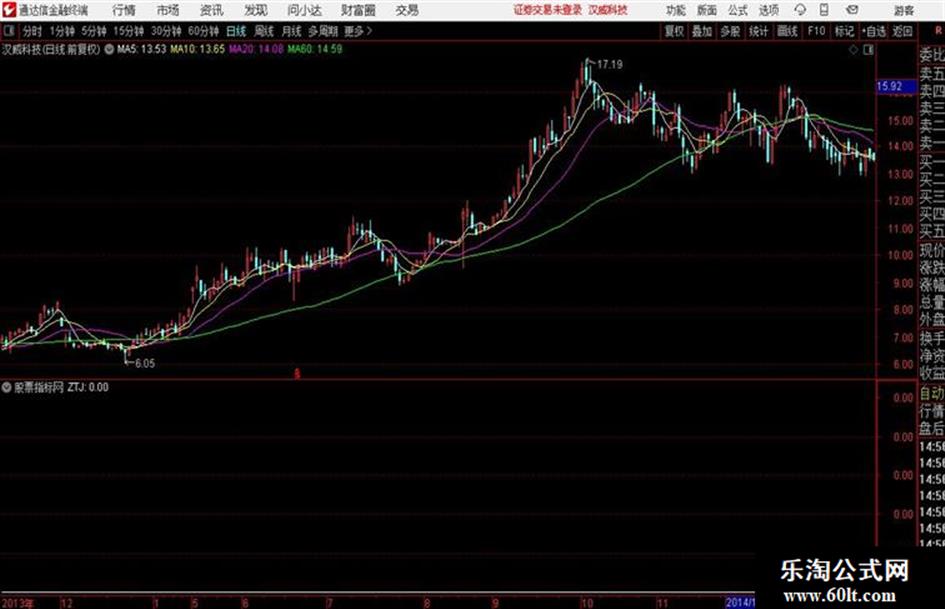This screenshot has width=945, height=609.
Task: Open the 选项 menu
Action: point(768,10)
